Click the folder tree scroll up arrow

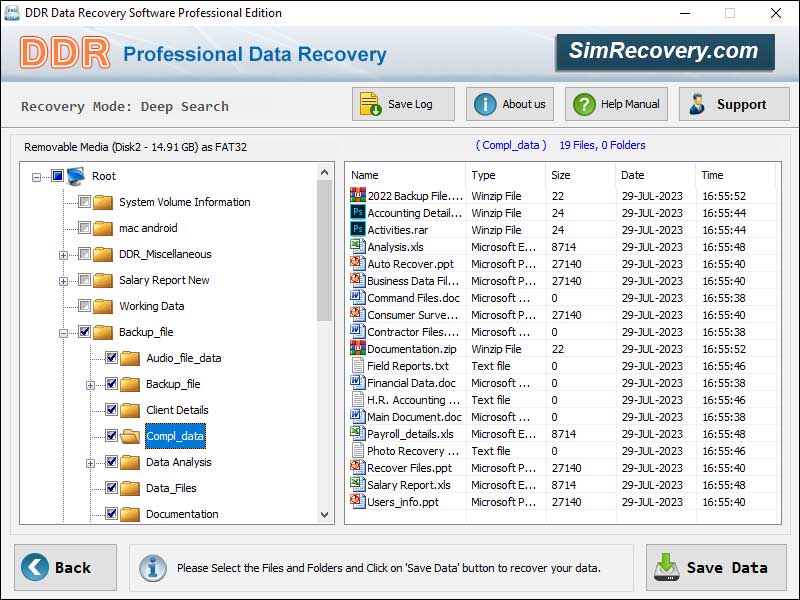[324, 172]
